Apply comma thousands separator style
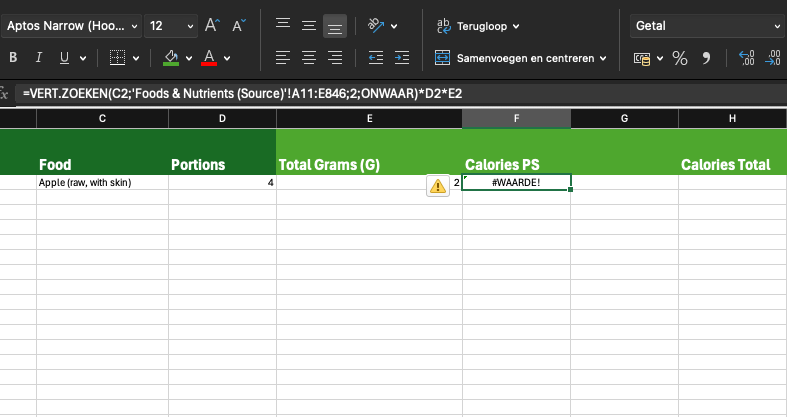787x417 pixels. (706, 58)
